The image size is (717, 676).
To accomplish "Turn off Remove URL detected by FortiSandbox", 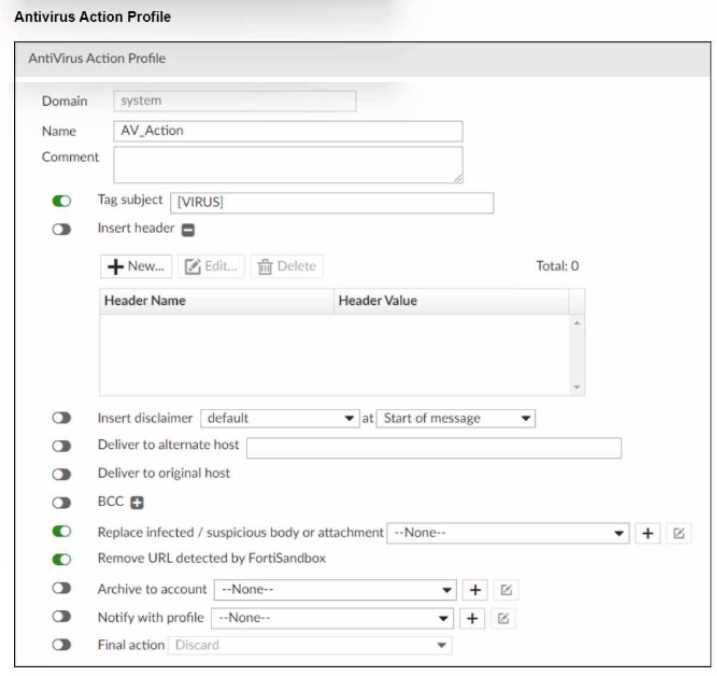I will [x=62, y=559].
